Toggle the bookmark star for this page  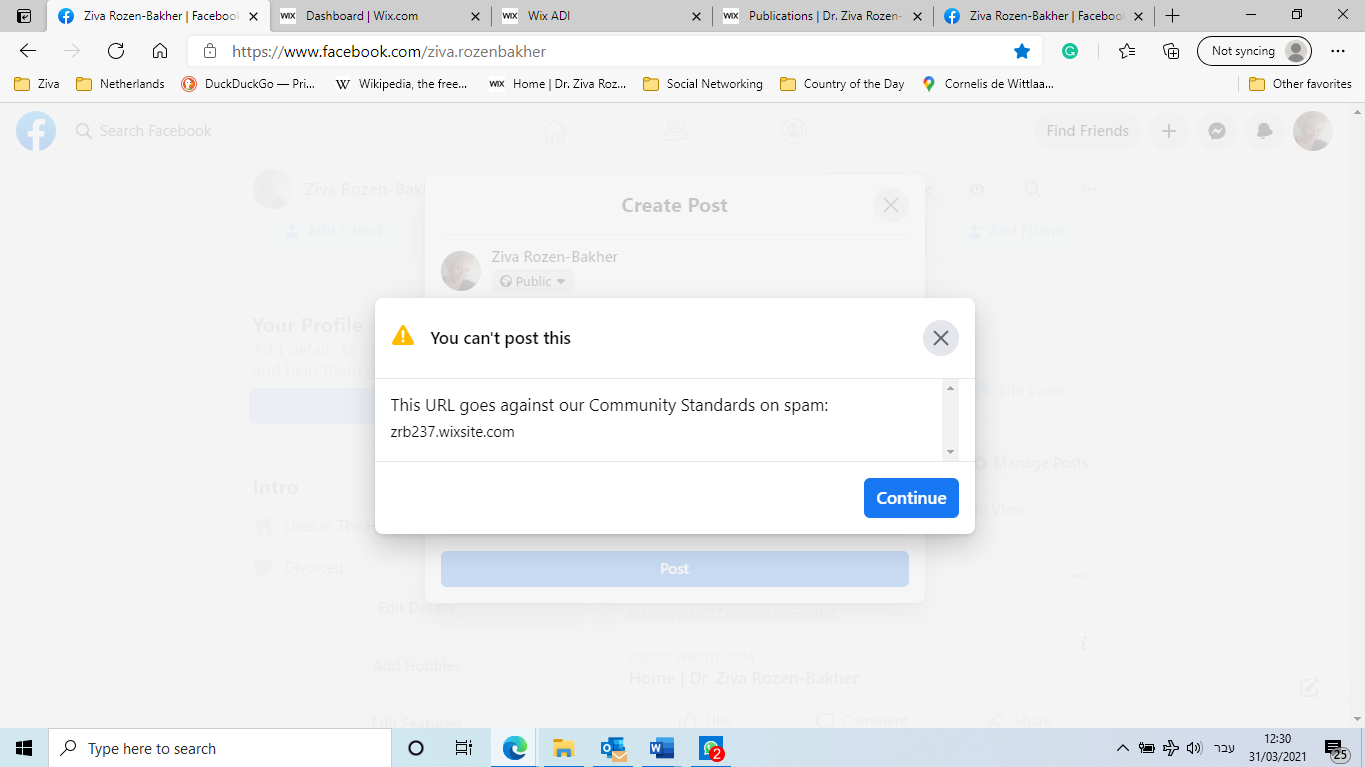tap(1021, 49)
